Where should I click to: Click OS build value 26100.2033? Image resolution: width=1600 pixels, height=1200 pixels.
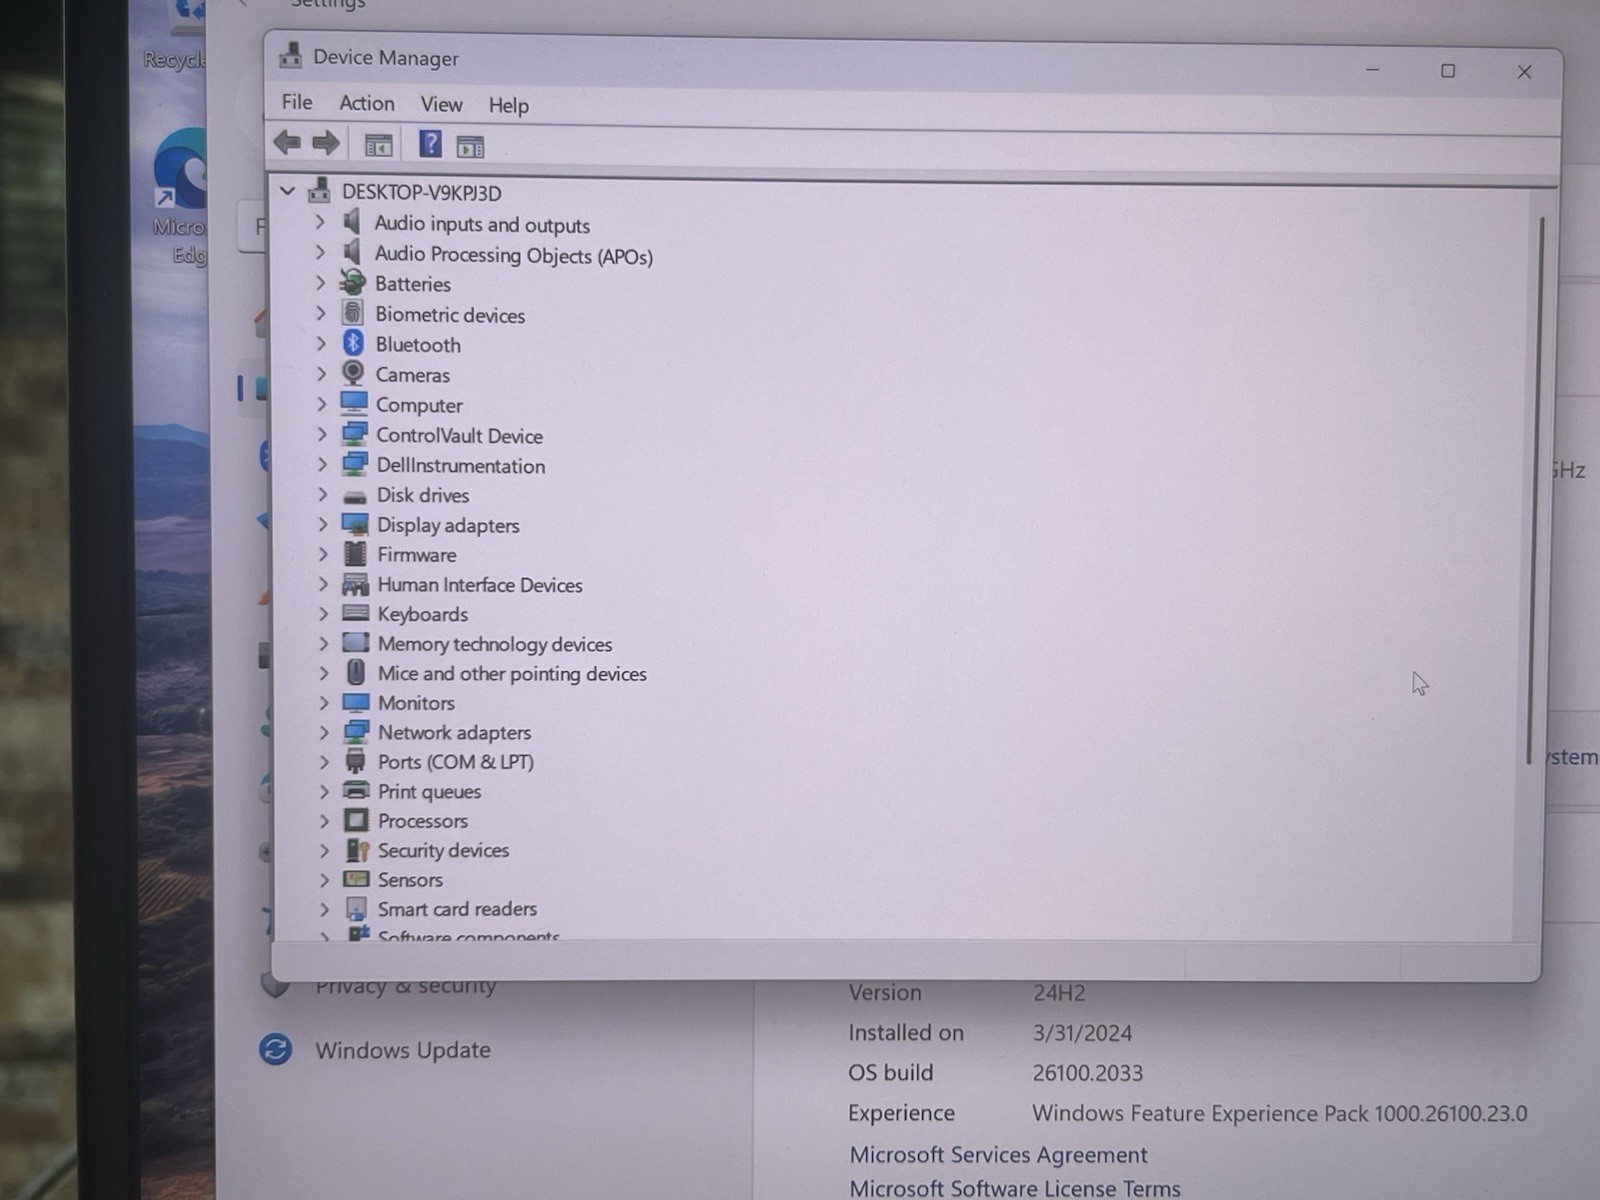[1087, 1073]
